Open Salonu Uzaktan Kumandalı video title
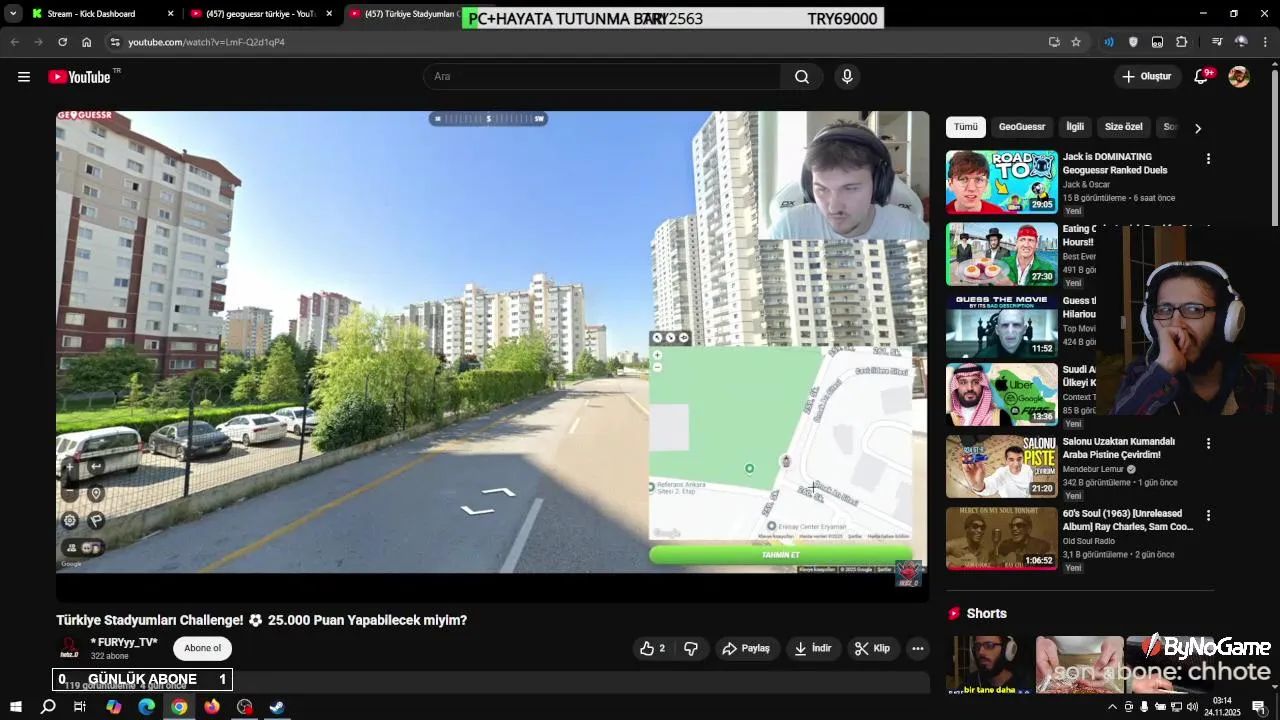Viewport: 1280px width, 720px height. tap(1118, 448)
